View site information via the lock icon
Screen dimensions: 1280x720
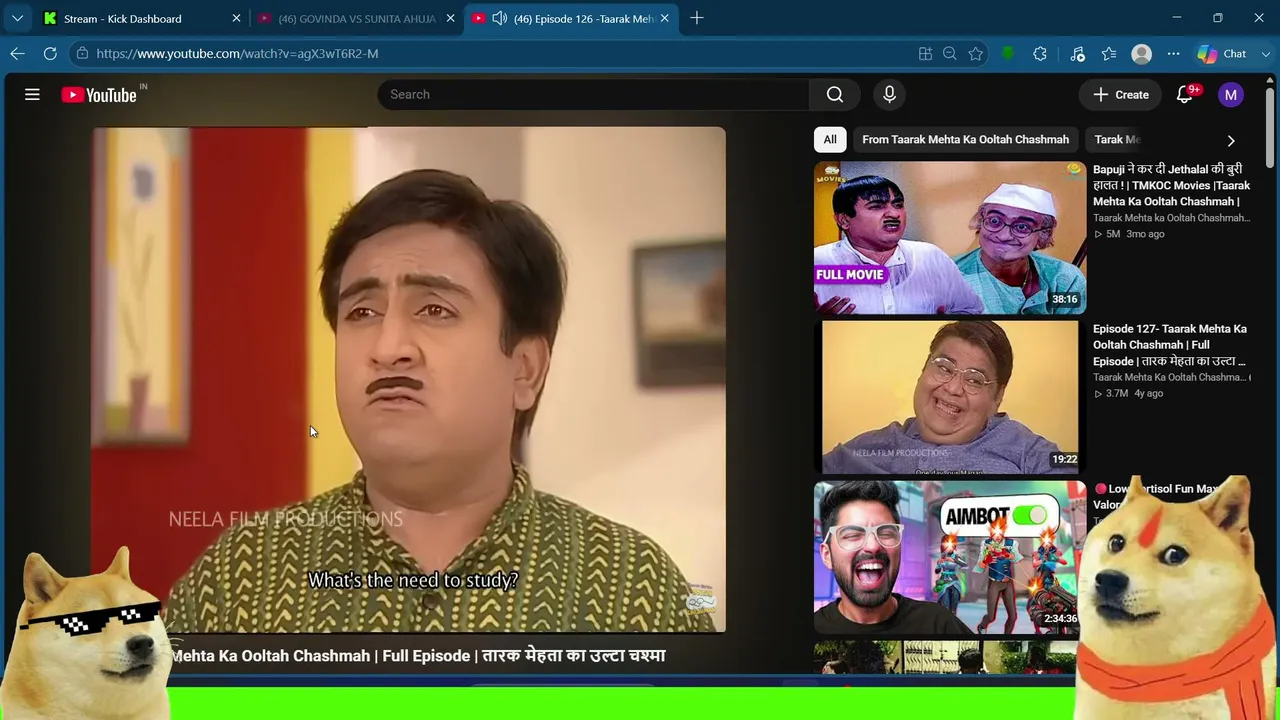82,53
